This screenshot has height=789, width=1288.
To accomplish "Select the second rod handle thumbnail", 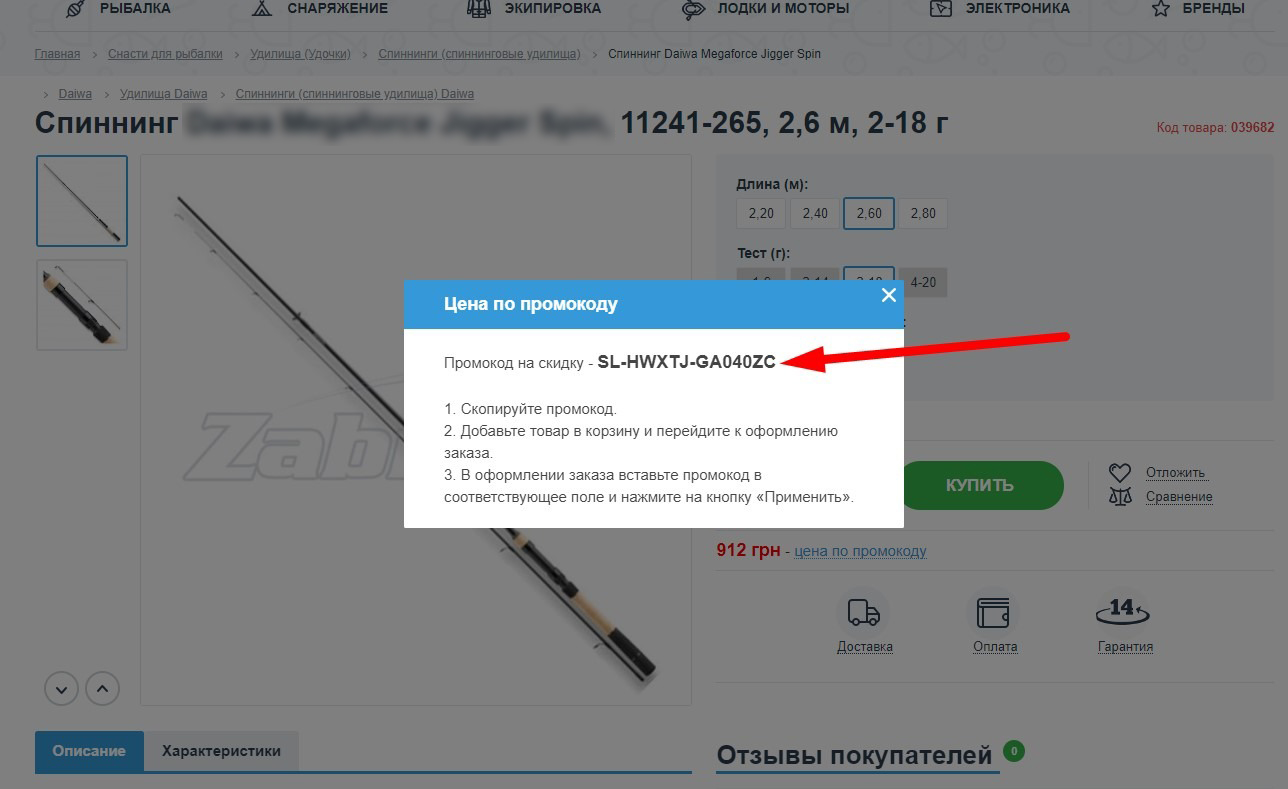I will click(x=82, y=305).
